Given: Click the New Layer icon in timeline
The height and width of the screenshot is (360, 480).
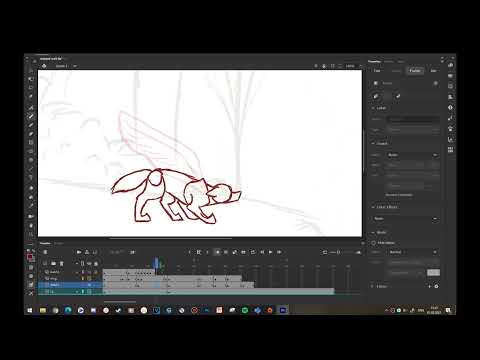Looking at the screenshot, I should click(45, 263).
